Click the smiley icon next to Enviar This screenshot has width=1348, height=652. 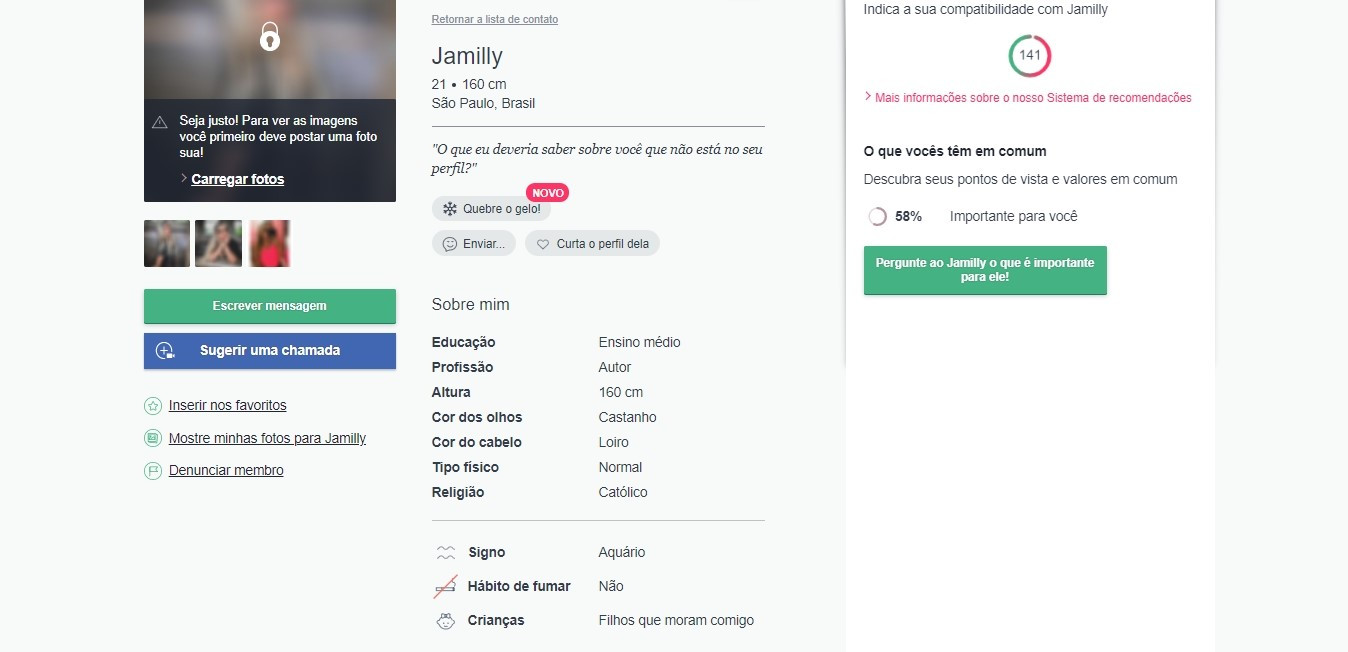(450, 244)
